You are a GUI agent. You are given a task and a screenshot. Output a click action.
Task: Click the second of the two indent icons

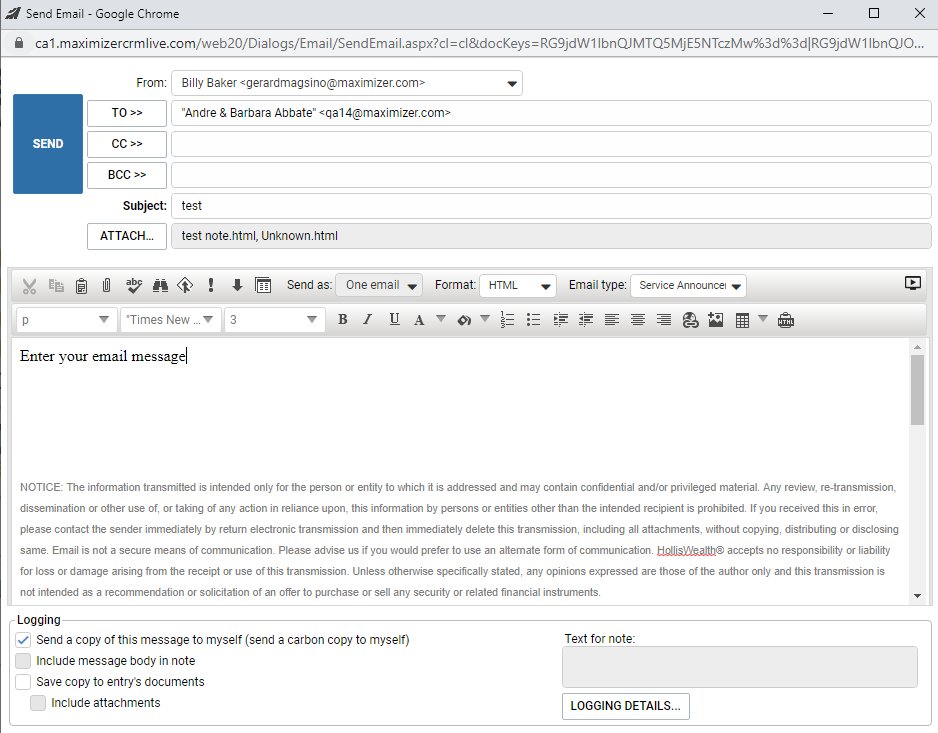586,320
